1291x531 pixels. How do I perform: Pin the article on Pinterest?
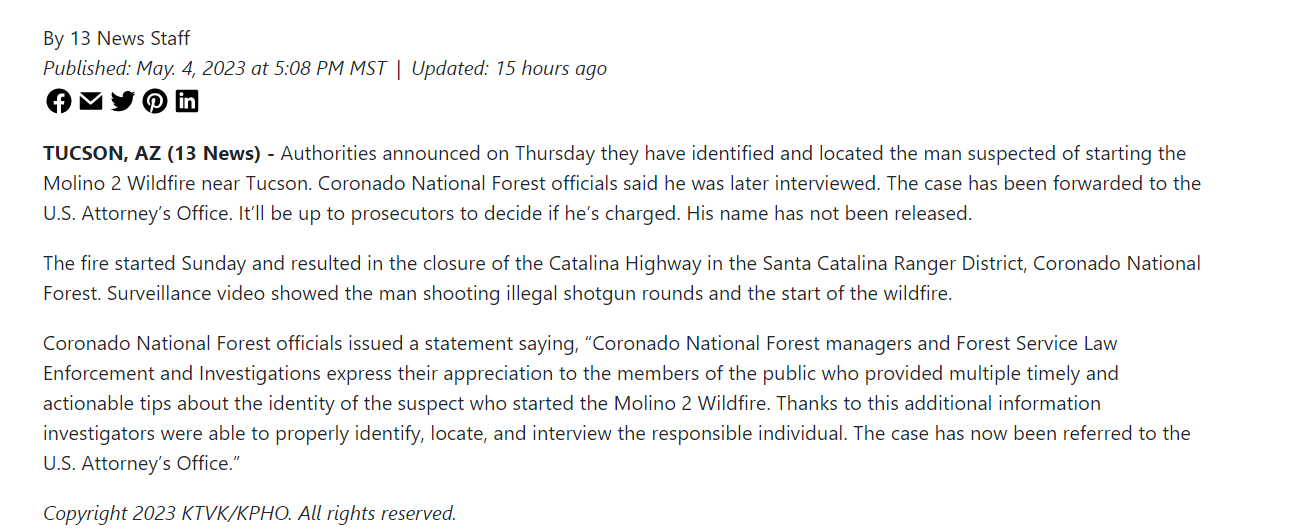coord(155,101)
